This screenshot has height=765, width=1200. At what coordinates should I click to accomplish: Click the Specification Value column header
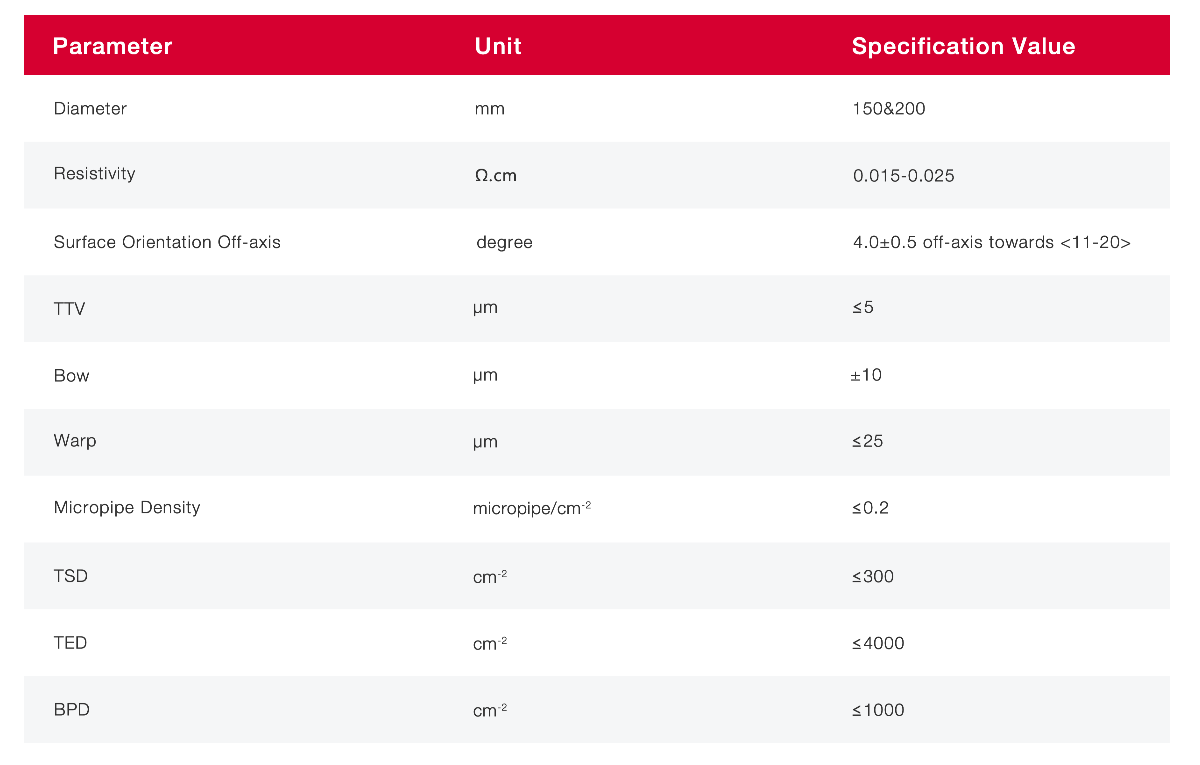(x=963, y=46)
